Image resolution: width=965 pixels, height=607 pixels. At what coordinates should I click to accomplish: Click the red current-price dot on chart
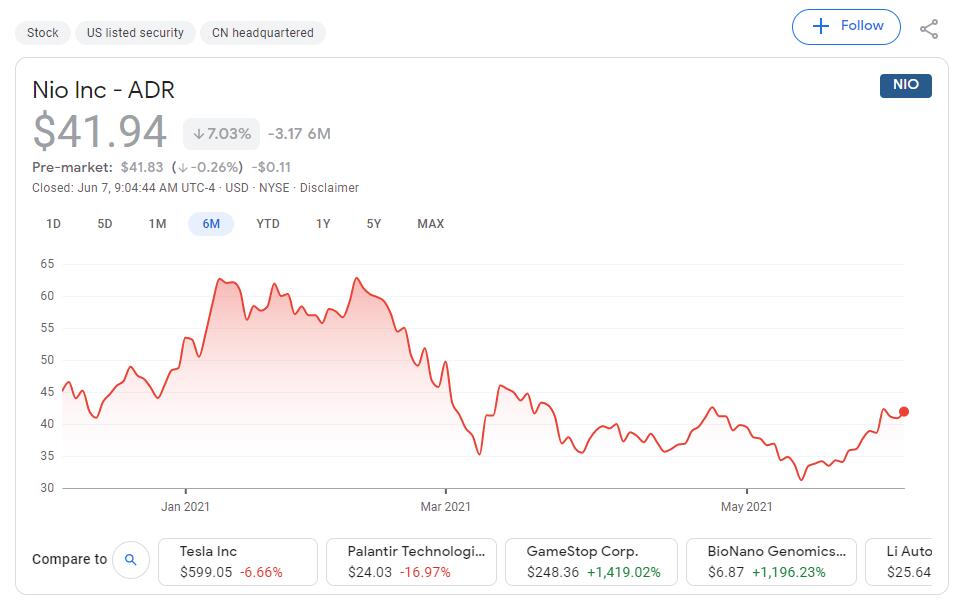coord(904,412)
